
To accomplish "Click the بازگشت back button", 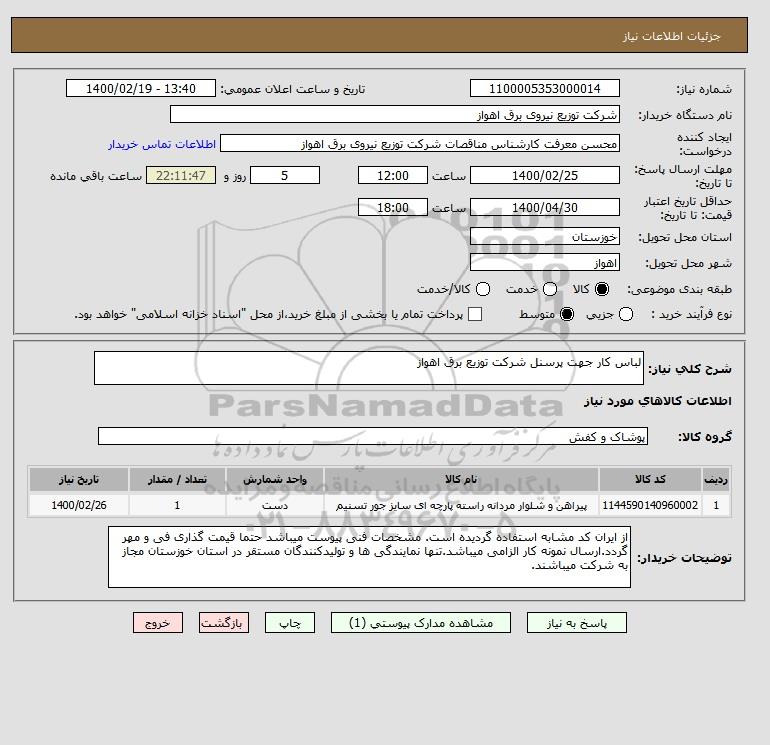I will coord(224,623).
